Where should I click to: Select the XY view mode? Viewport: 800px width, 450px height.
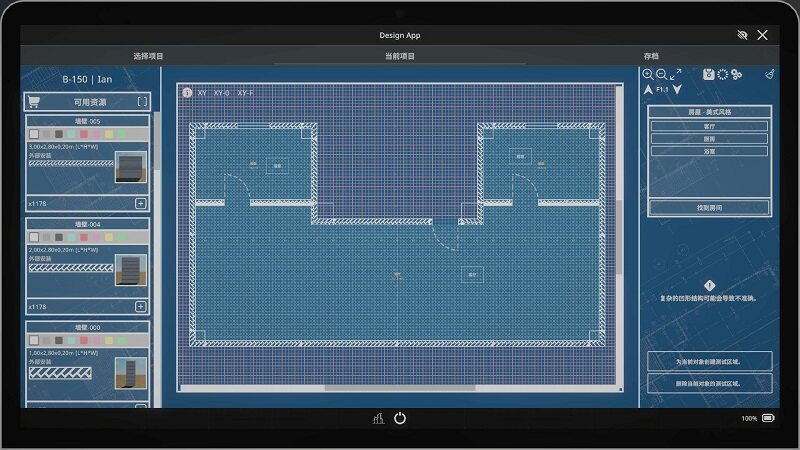tap(202, 93)
